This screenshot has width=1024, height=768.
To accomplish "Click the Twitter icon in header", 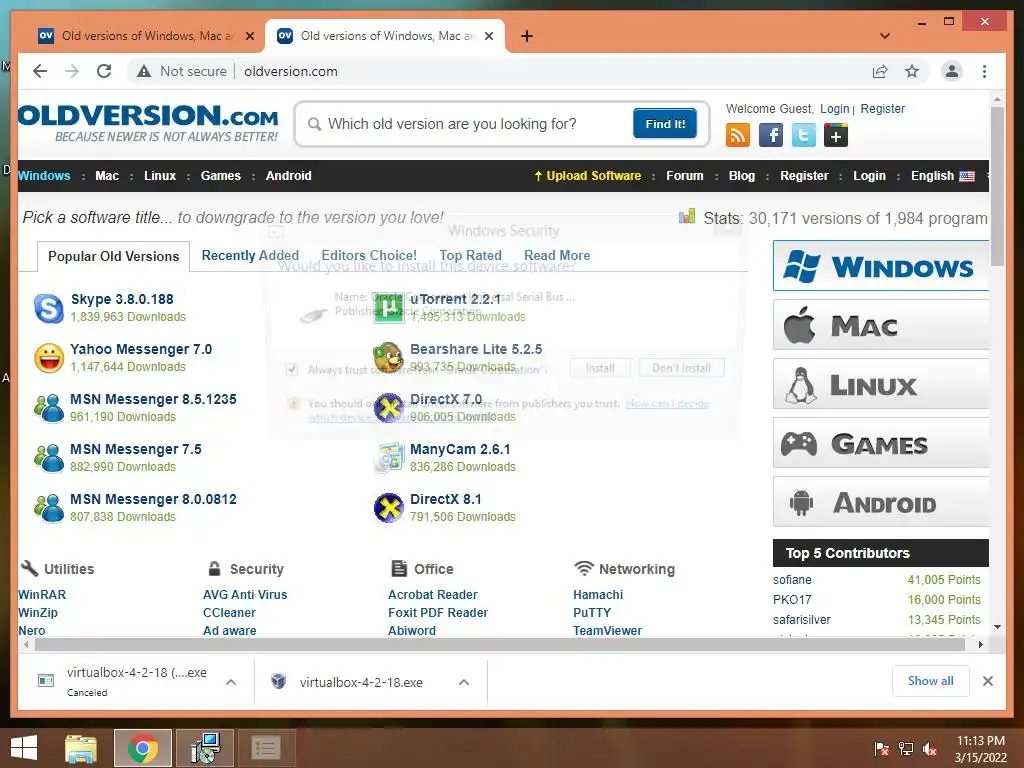I will [803, 135].
